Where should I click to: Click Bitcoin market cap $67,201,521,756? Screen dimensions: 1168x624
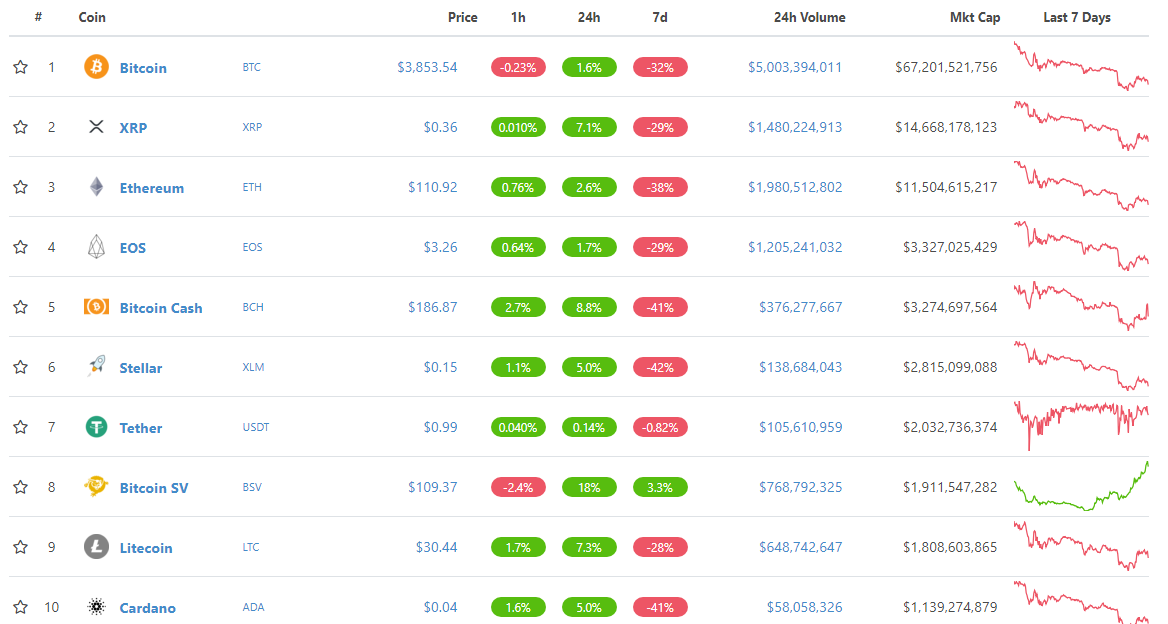(946, 67)
